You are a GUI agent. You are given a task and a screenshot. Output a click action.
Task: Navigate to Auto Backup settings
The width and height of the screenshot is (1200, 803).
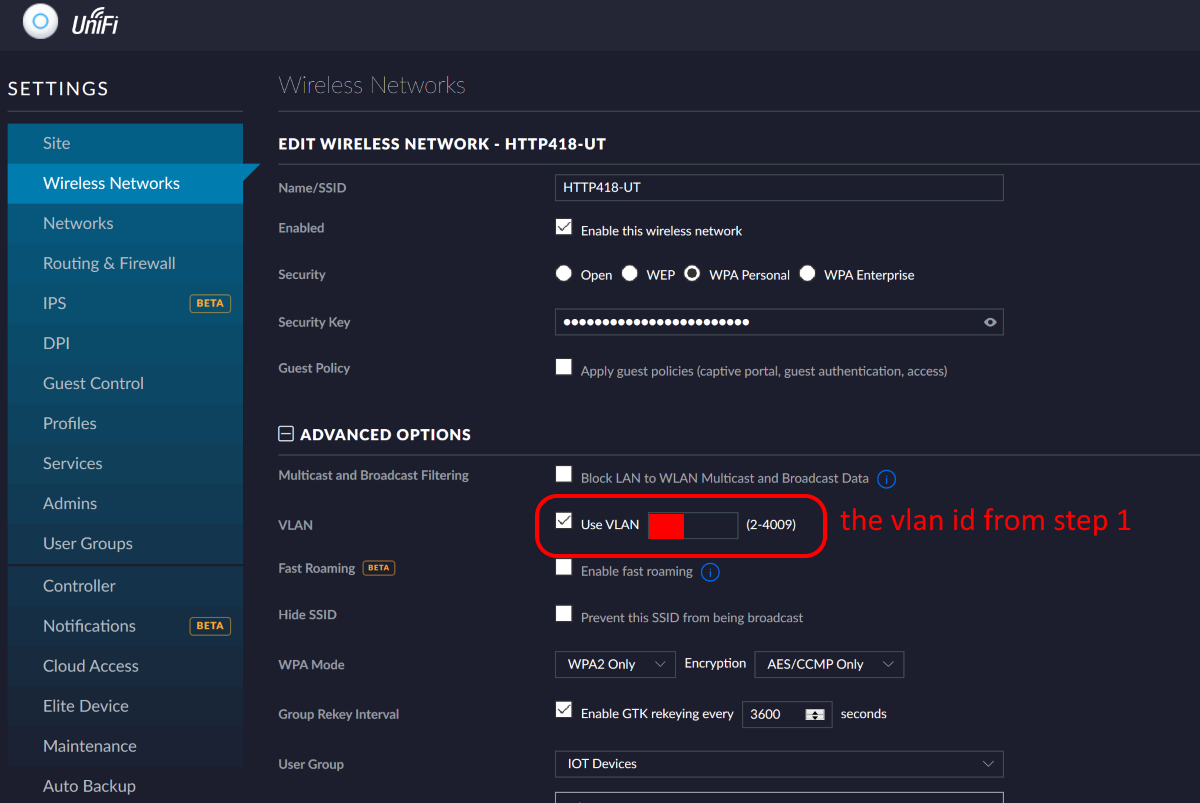pos(89,786)
